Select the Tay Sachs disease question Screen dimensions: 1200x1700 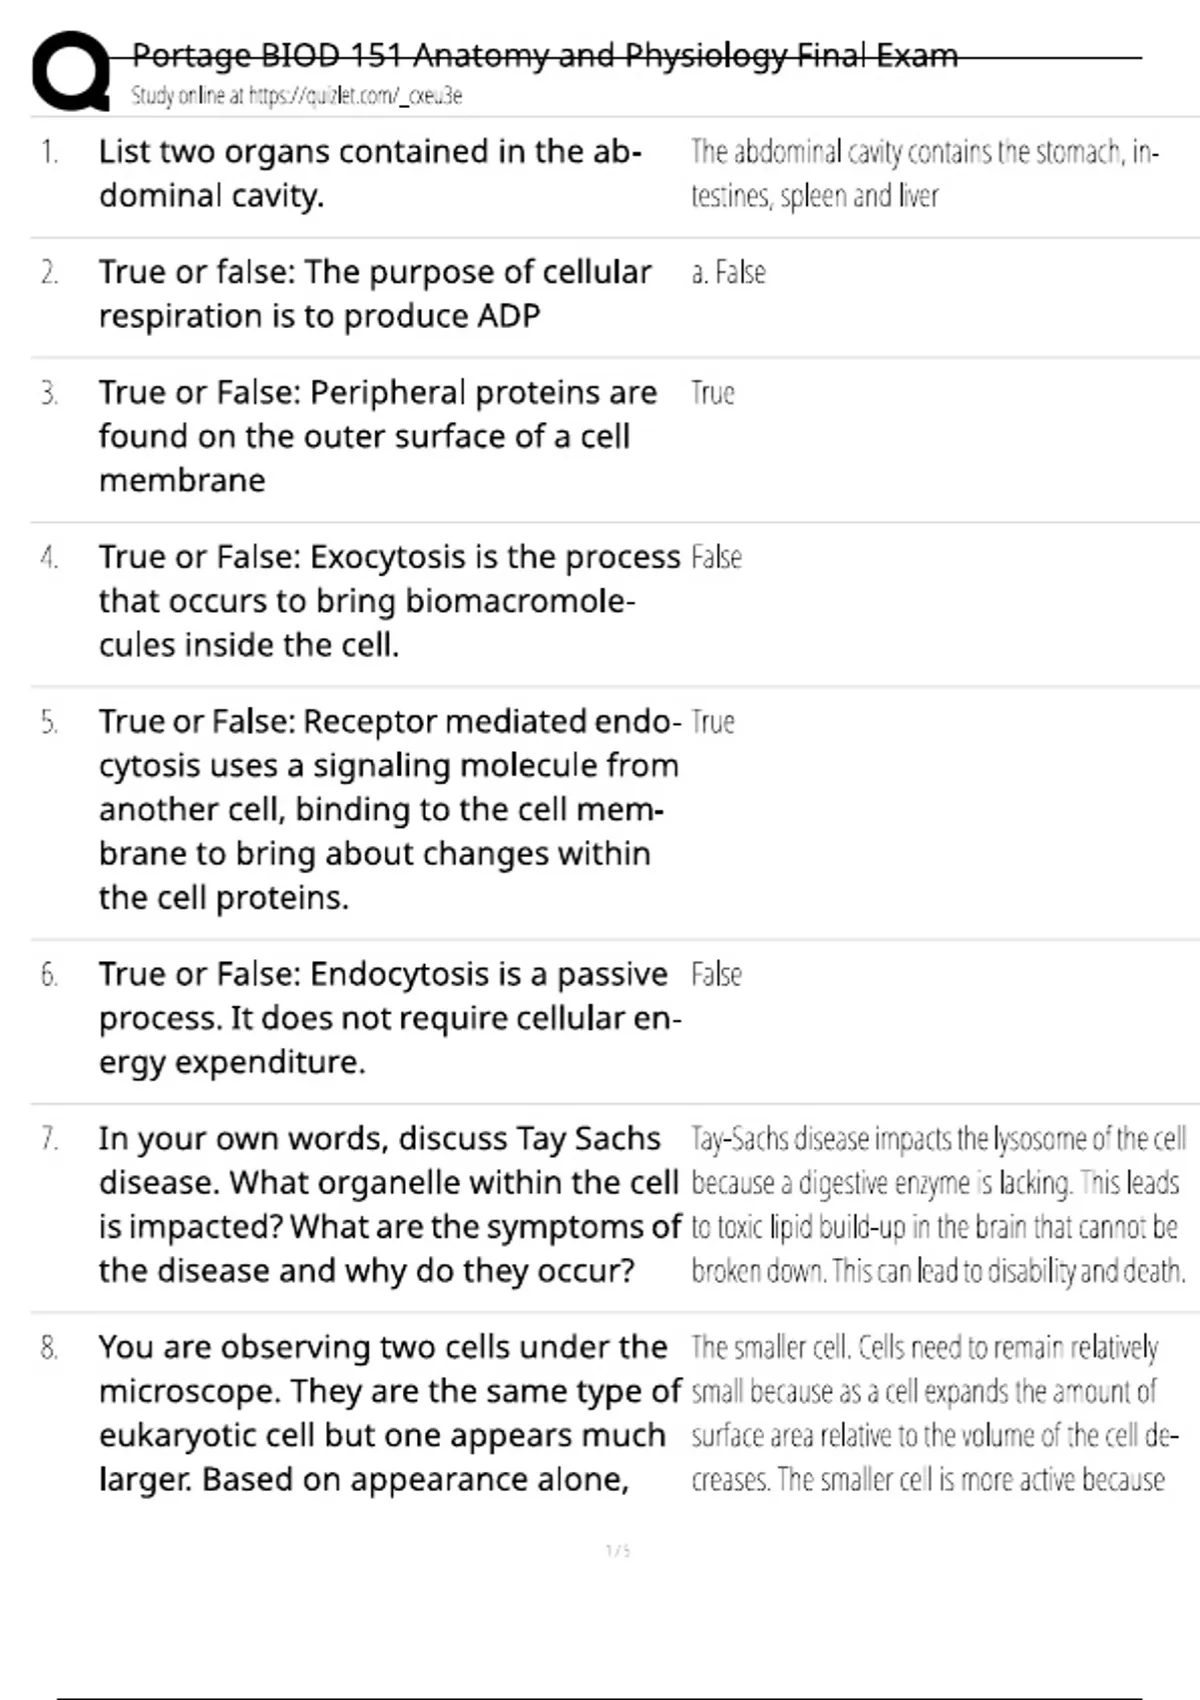(388, 1204)
